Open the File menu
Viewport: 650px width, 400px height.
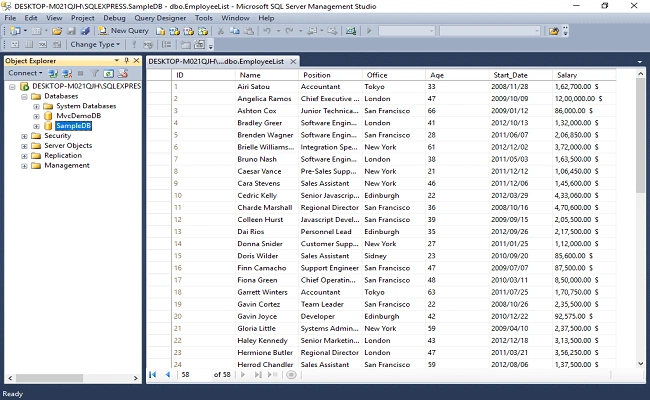[x=10, y=18]
